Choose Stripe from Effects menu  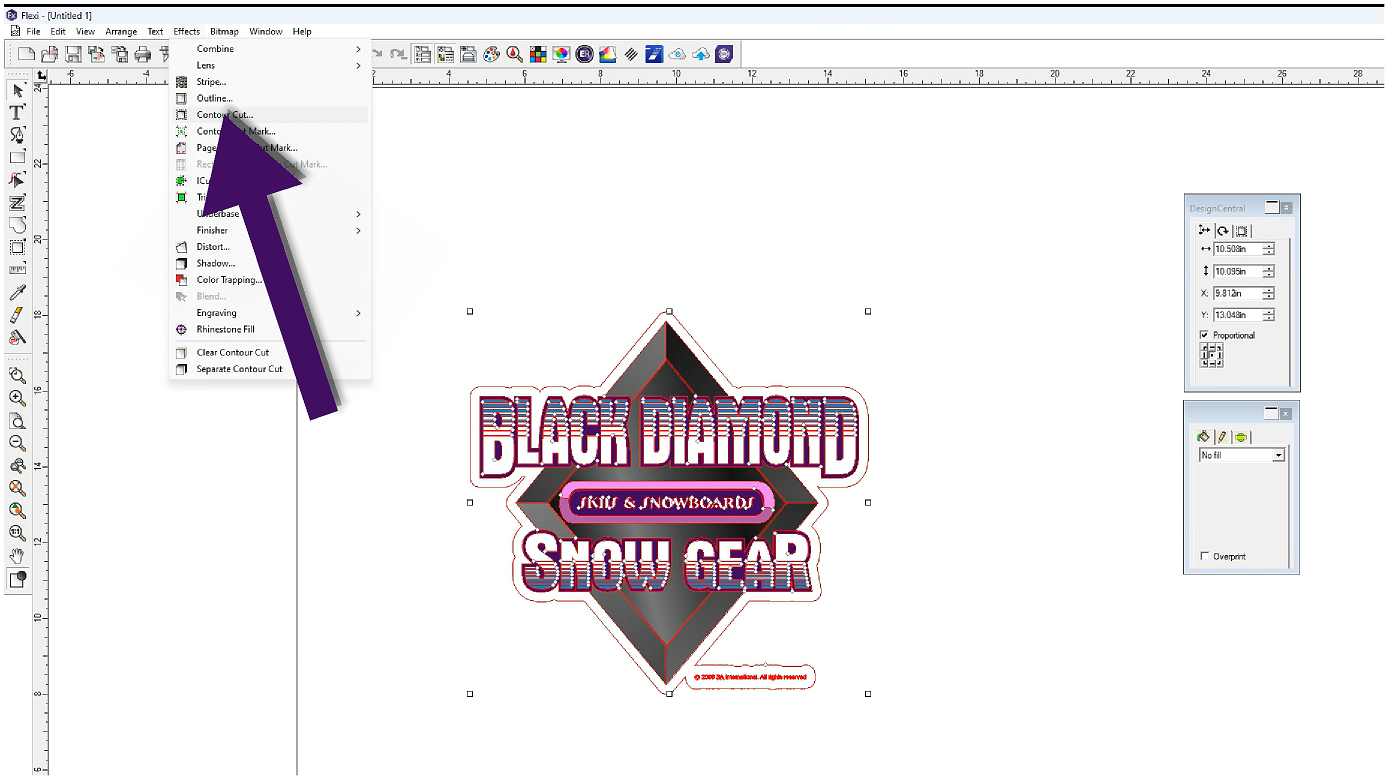[269, 82]
